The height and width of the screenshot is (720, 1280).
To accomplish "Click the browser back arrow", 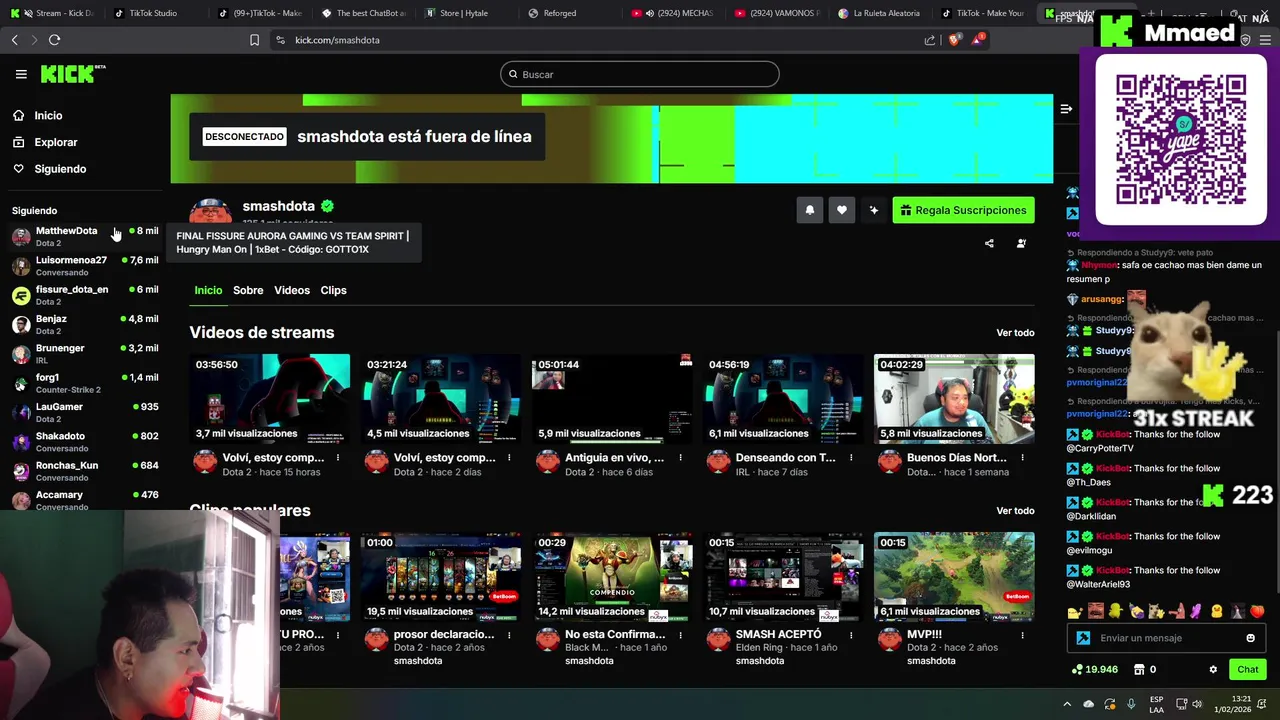I will pos(14,40).
